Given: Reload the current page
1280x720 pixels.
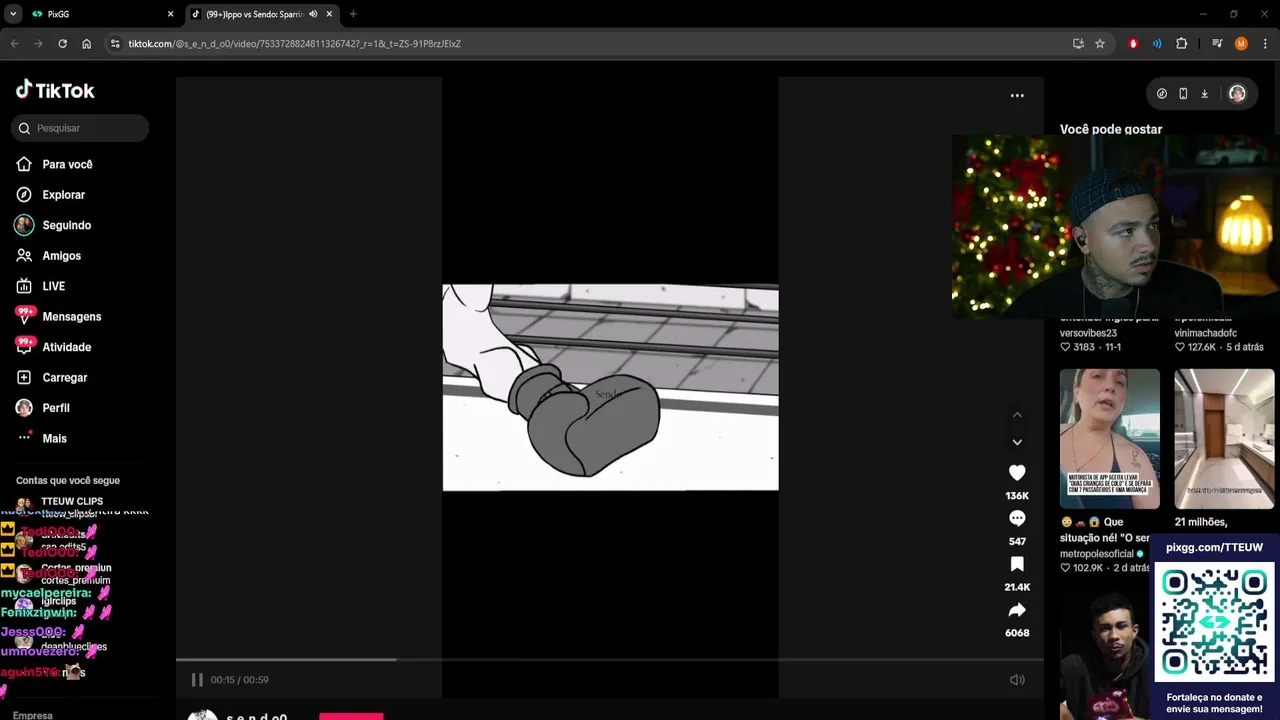Looking at the screenshot, I should 62,44.
